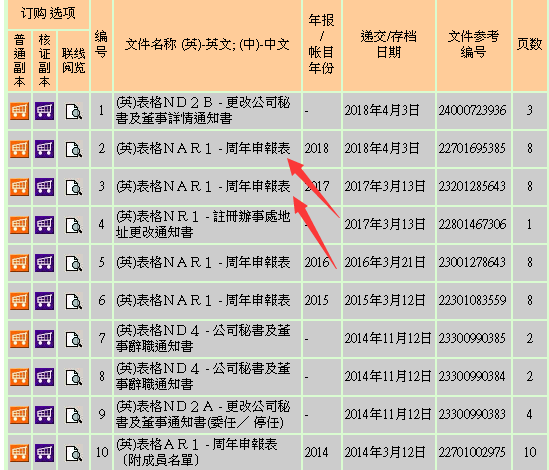Click reference number 24000723936

pyautogui.click(x=472, y=111)
